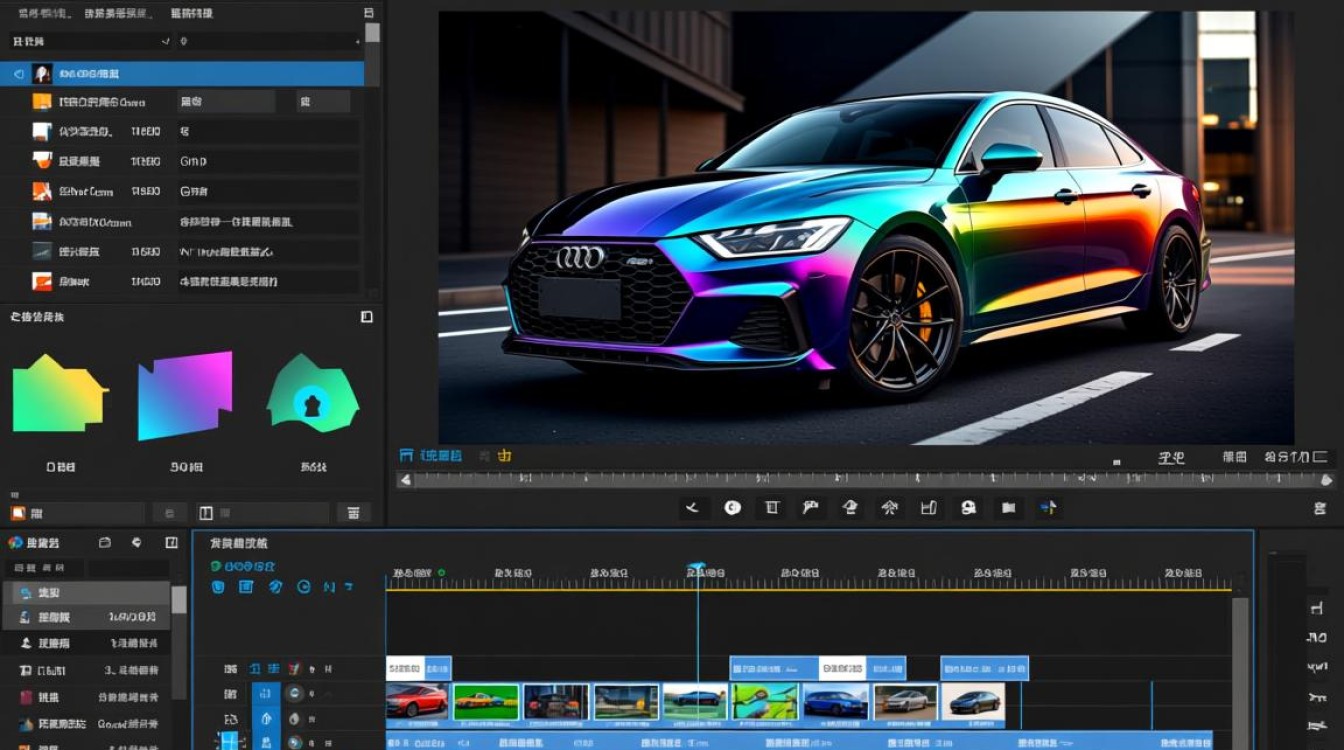Open the panel menu icon of the top-left panel

(x=369, y=13)
